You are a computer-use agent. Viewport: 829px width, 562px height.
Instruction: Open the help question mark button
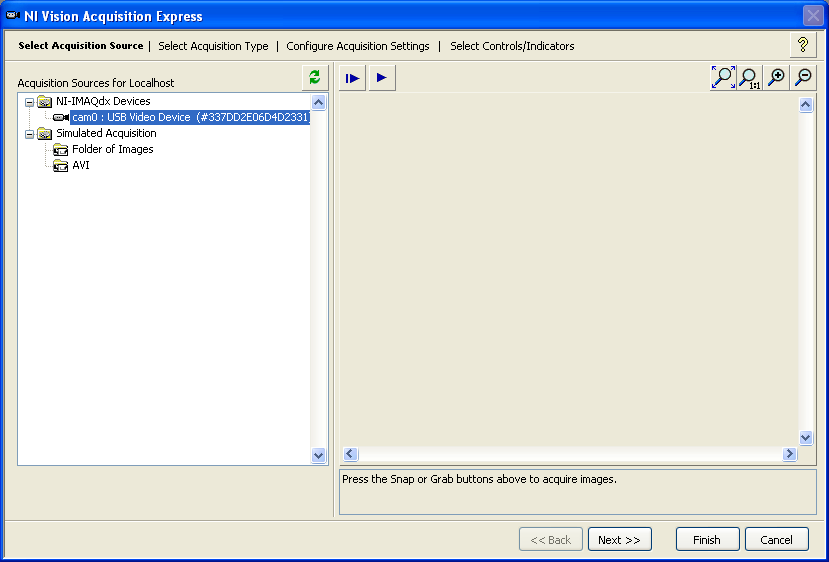pyautogui.click(x=803, y=45)
